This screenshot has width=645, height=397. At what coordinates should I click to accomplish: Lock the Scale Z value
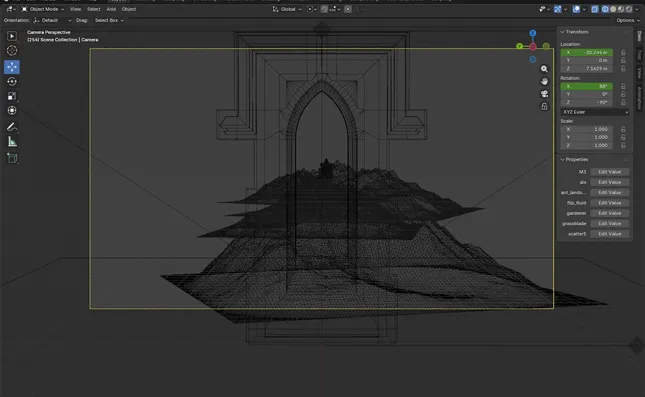(x=623, y=145)
